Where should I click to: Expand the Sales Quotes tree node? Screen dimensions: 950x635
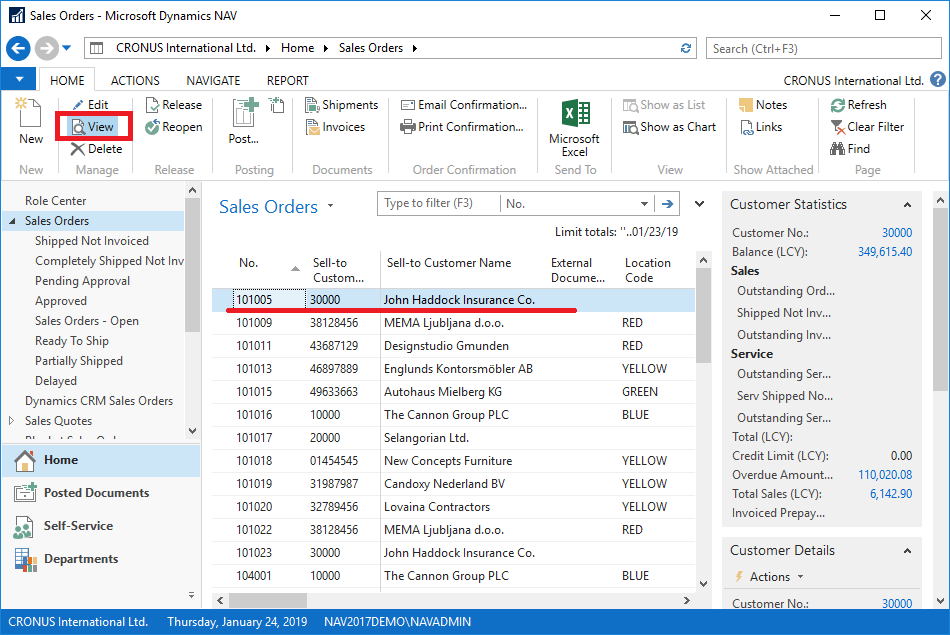(12, 420)
